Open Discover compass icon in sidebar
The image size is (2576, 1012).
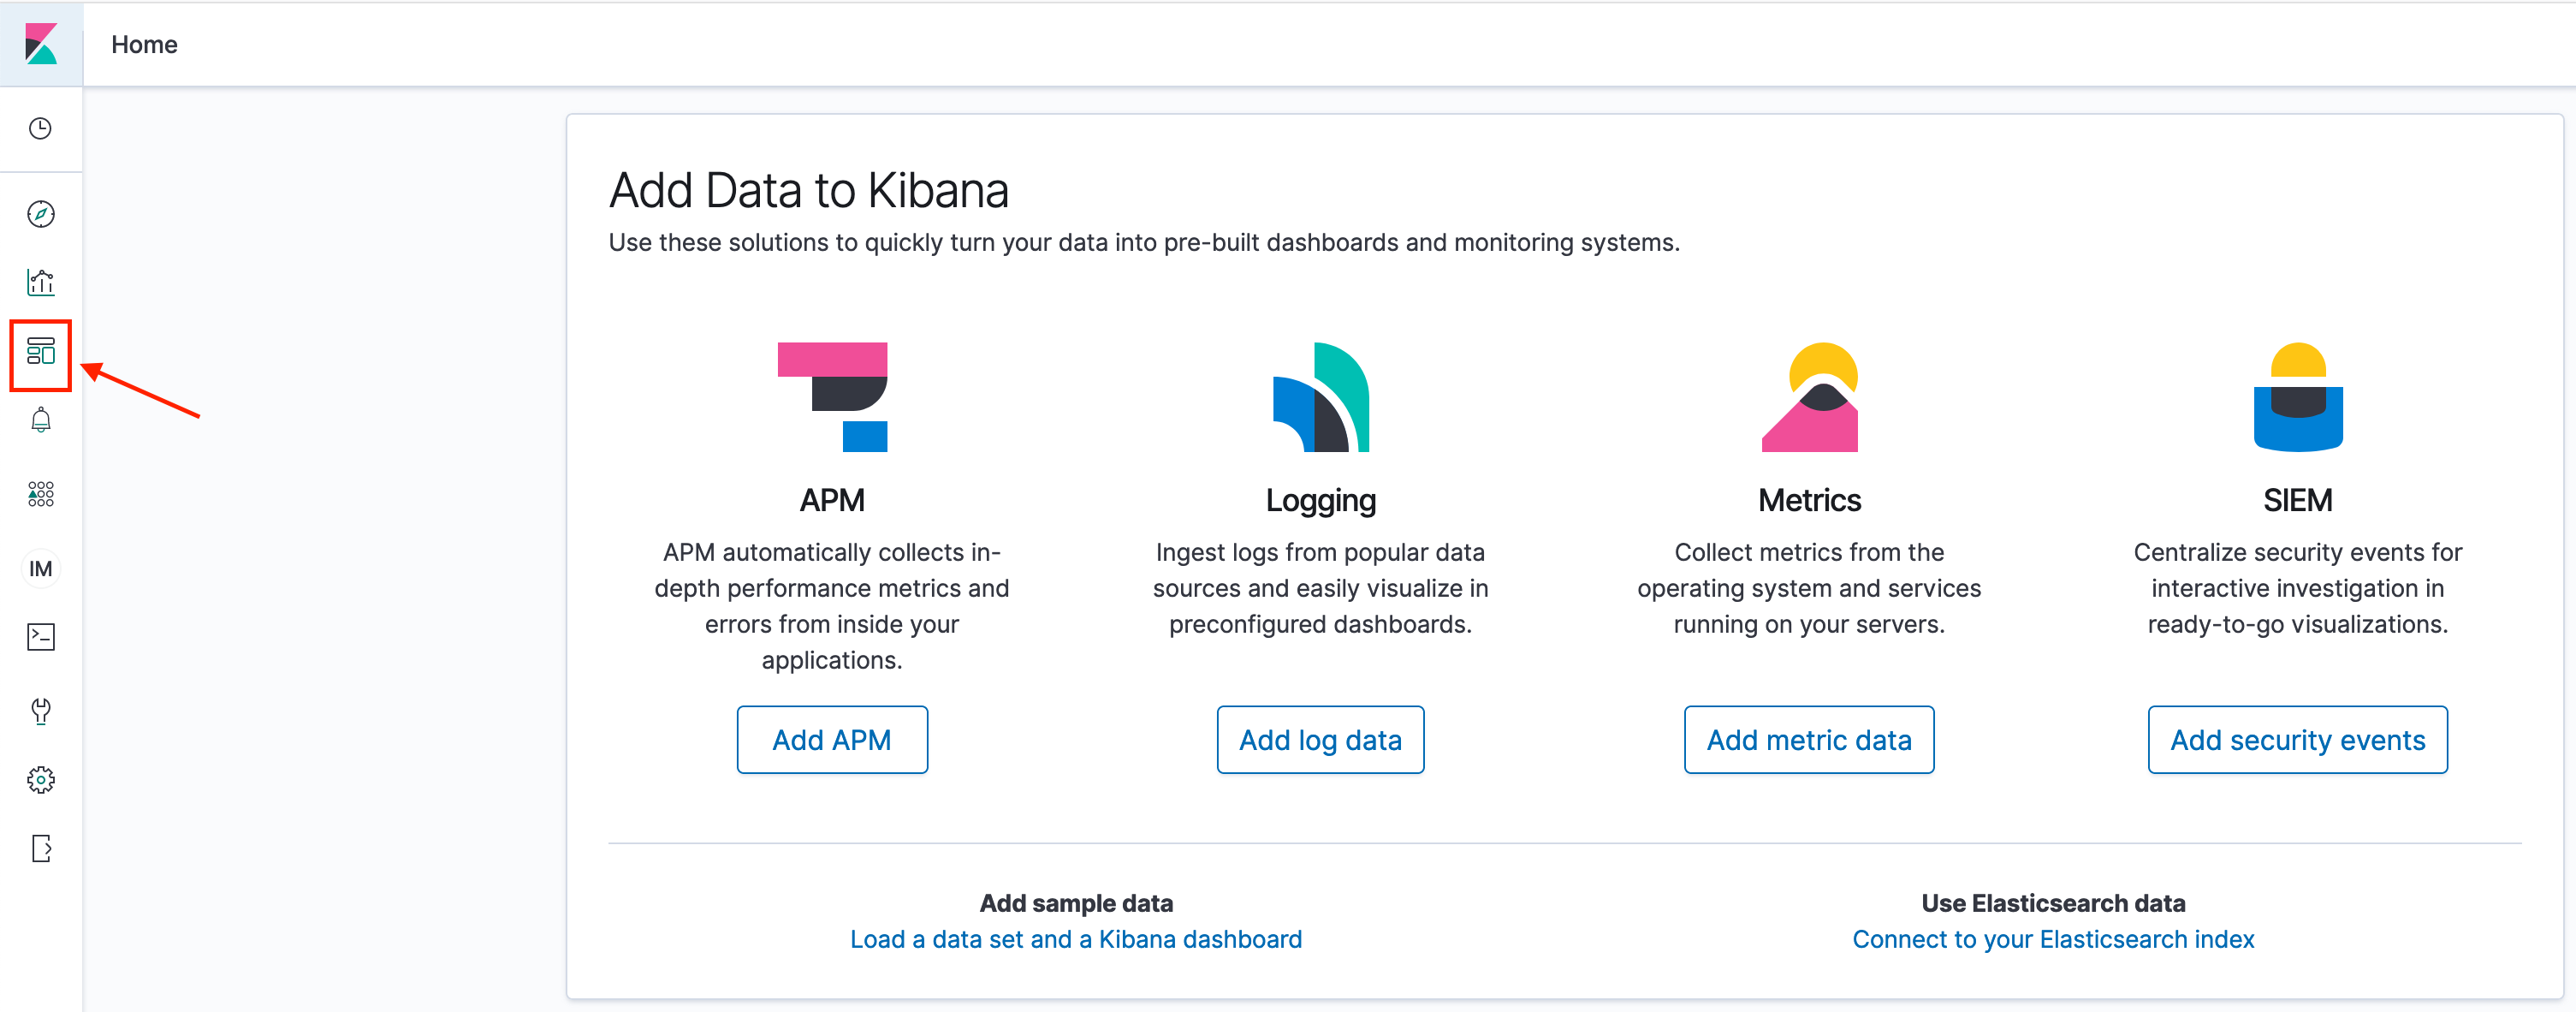click(41, 213)
